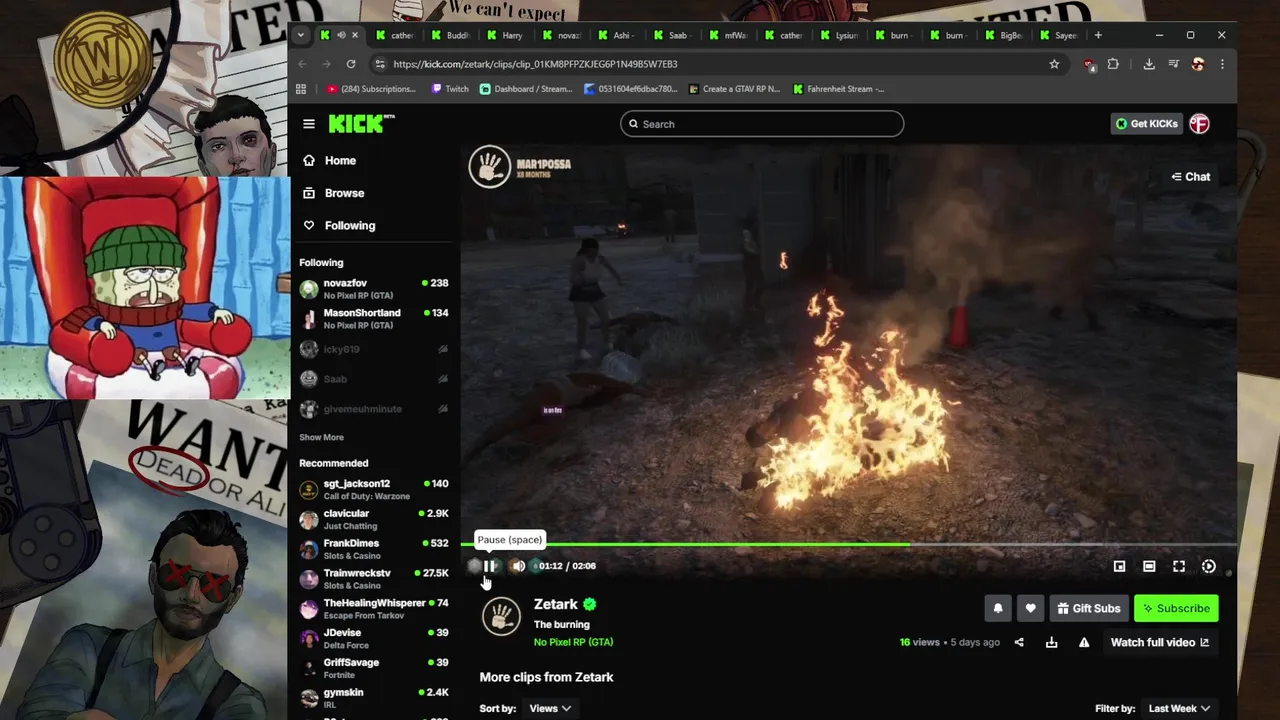This screenshot has width=1280, height=720.
Task: Switch to the Sayee browser tab
Action: 1058,35
